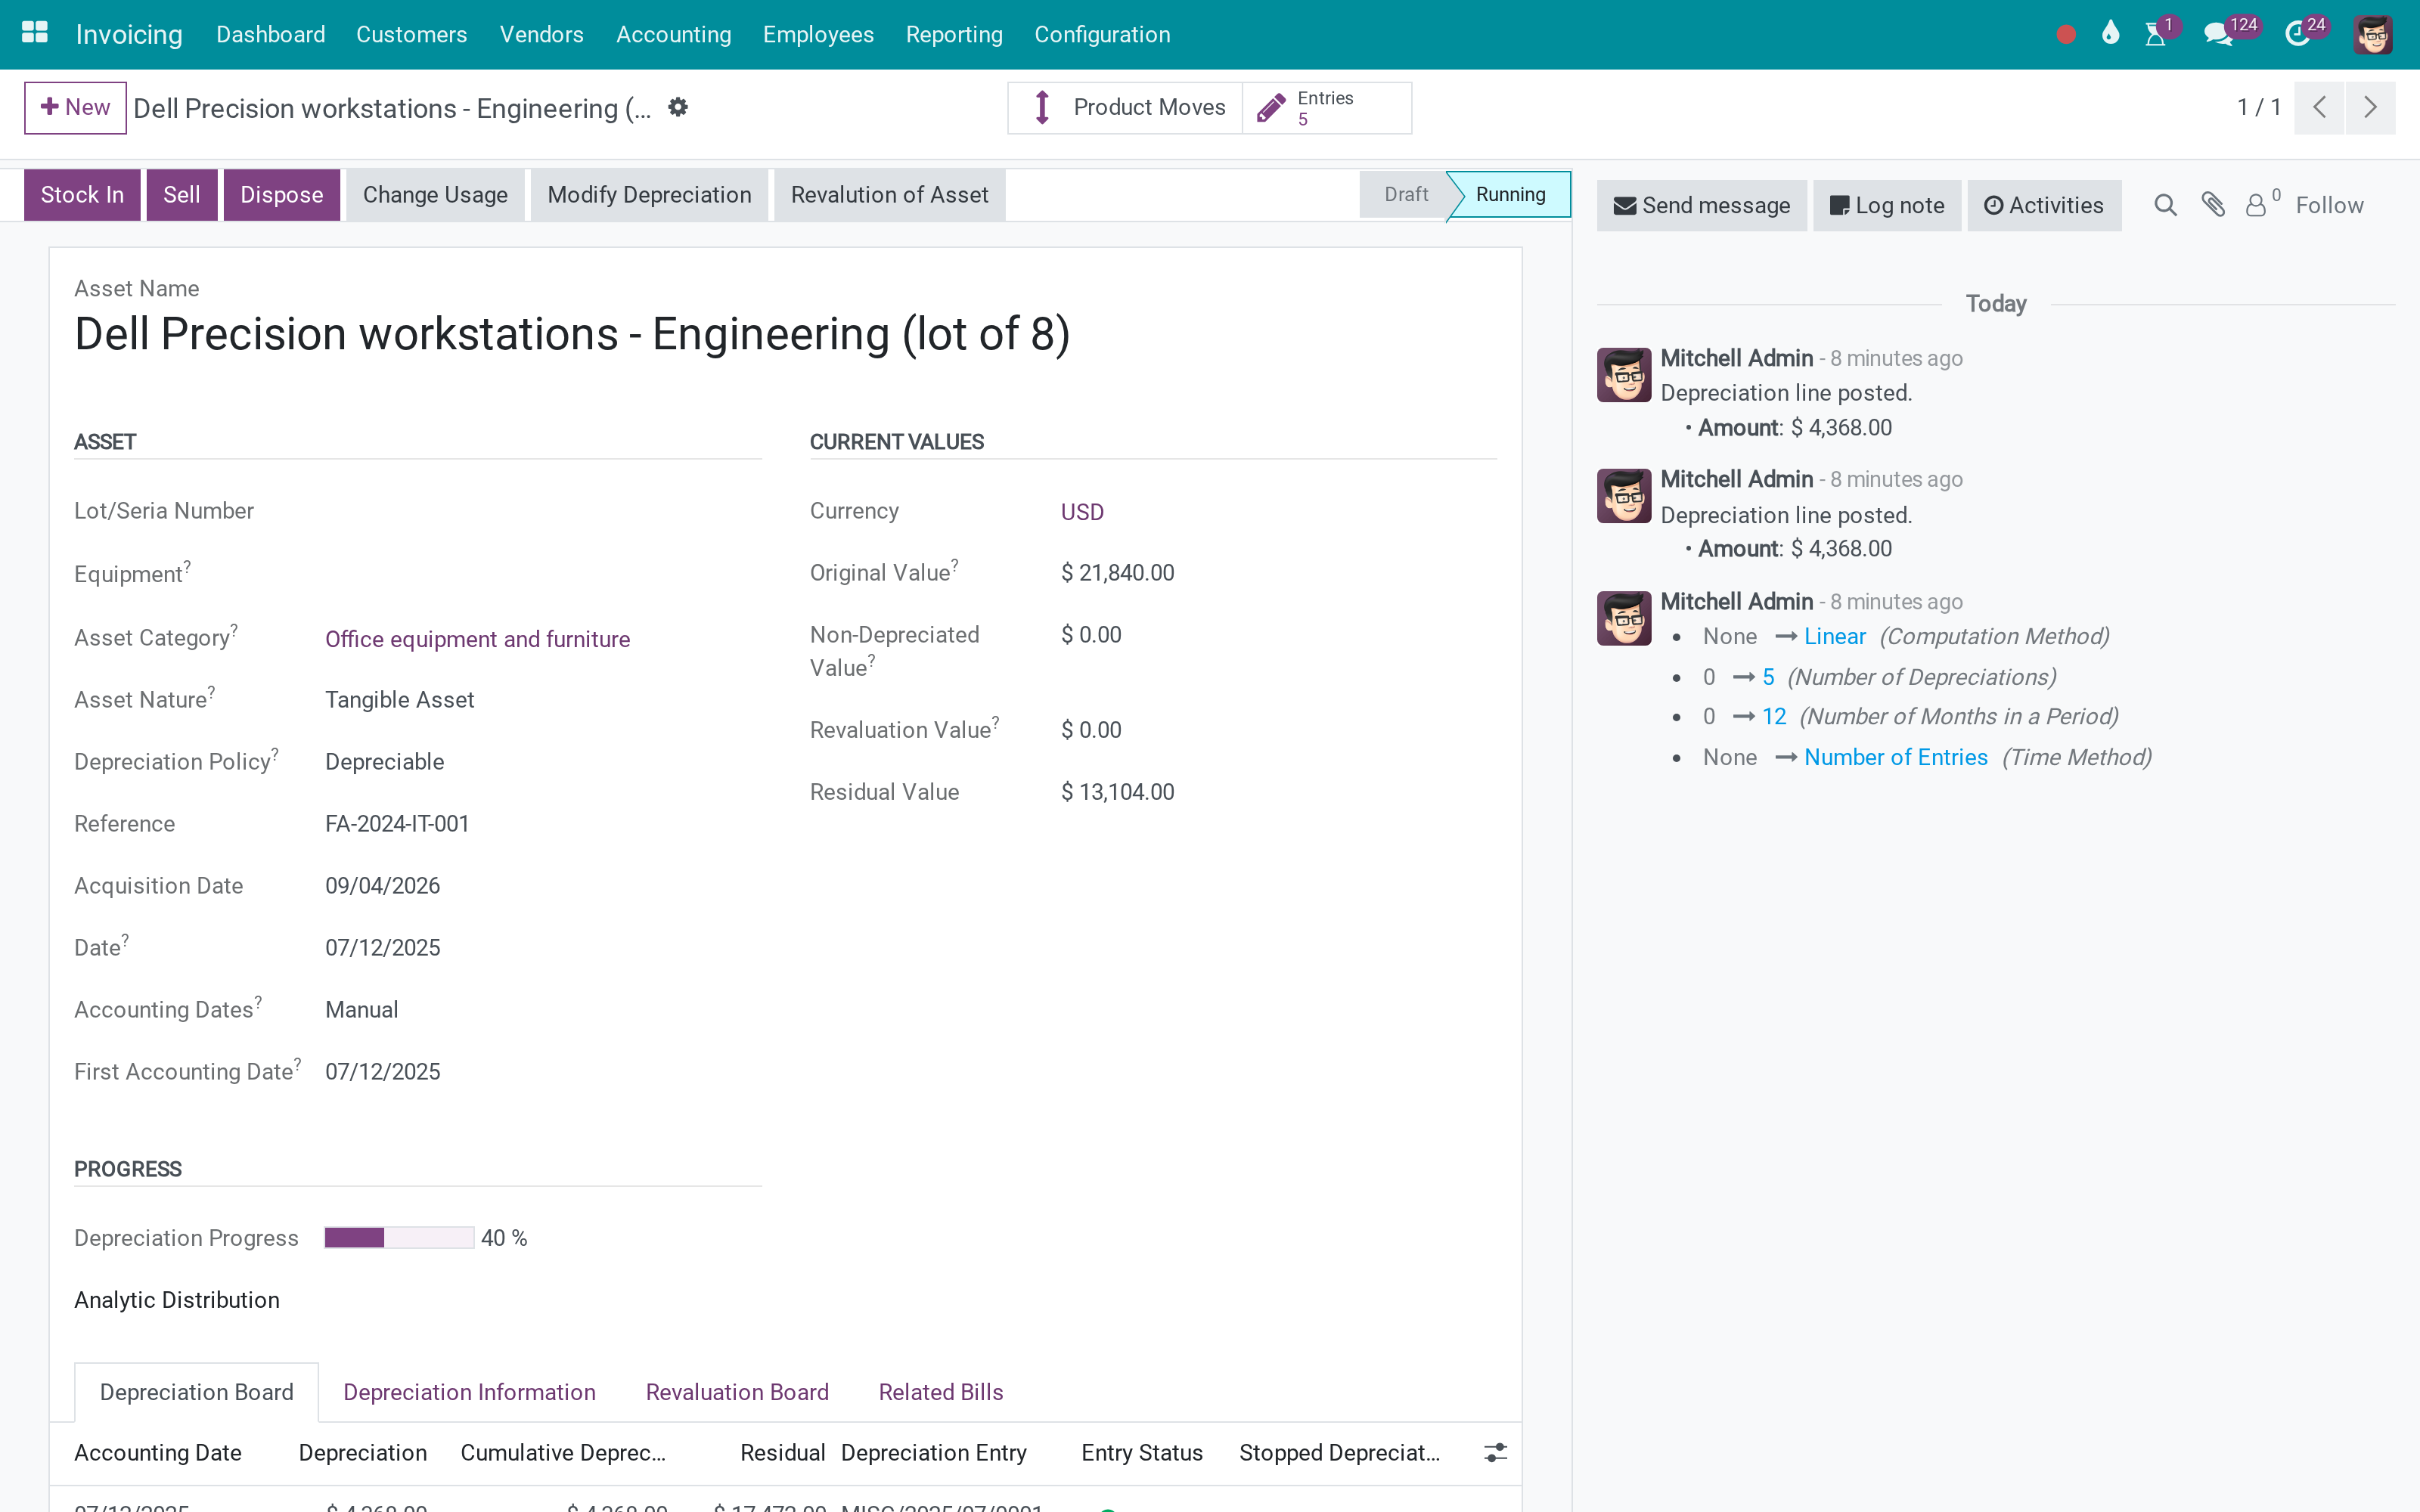Open Product Moves smart button
Image resolution: width=2420 pixels, height=1512 pixels.
(1125, 107)
